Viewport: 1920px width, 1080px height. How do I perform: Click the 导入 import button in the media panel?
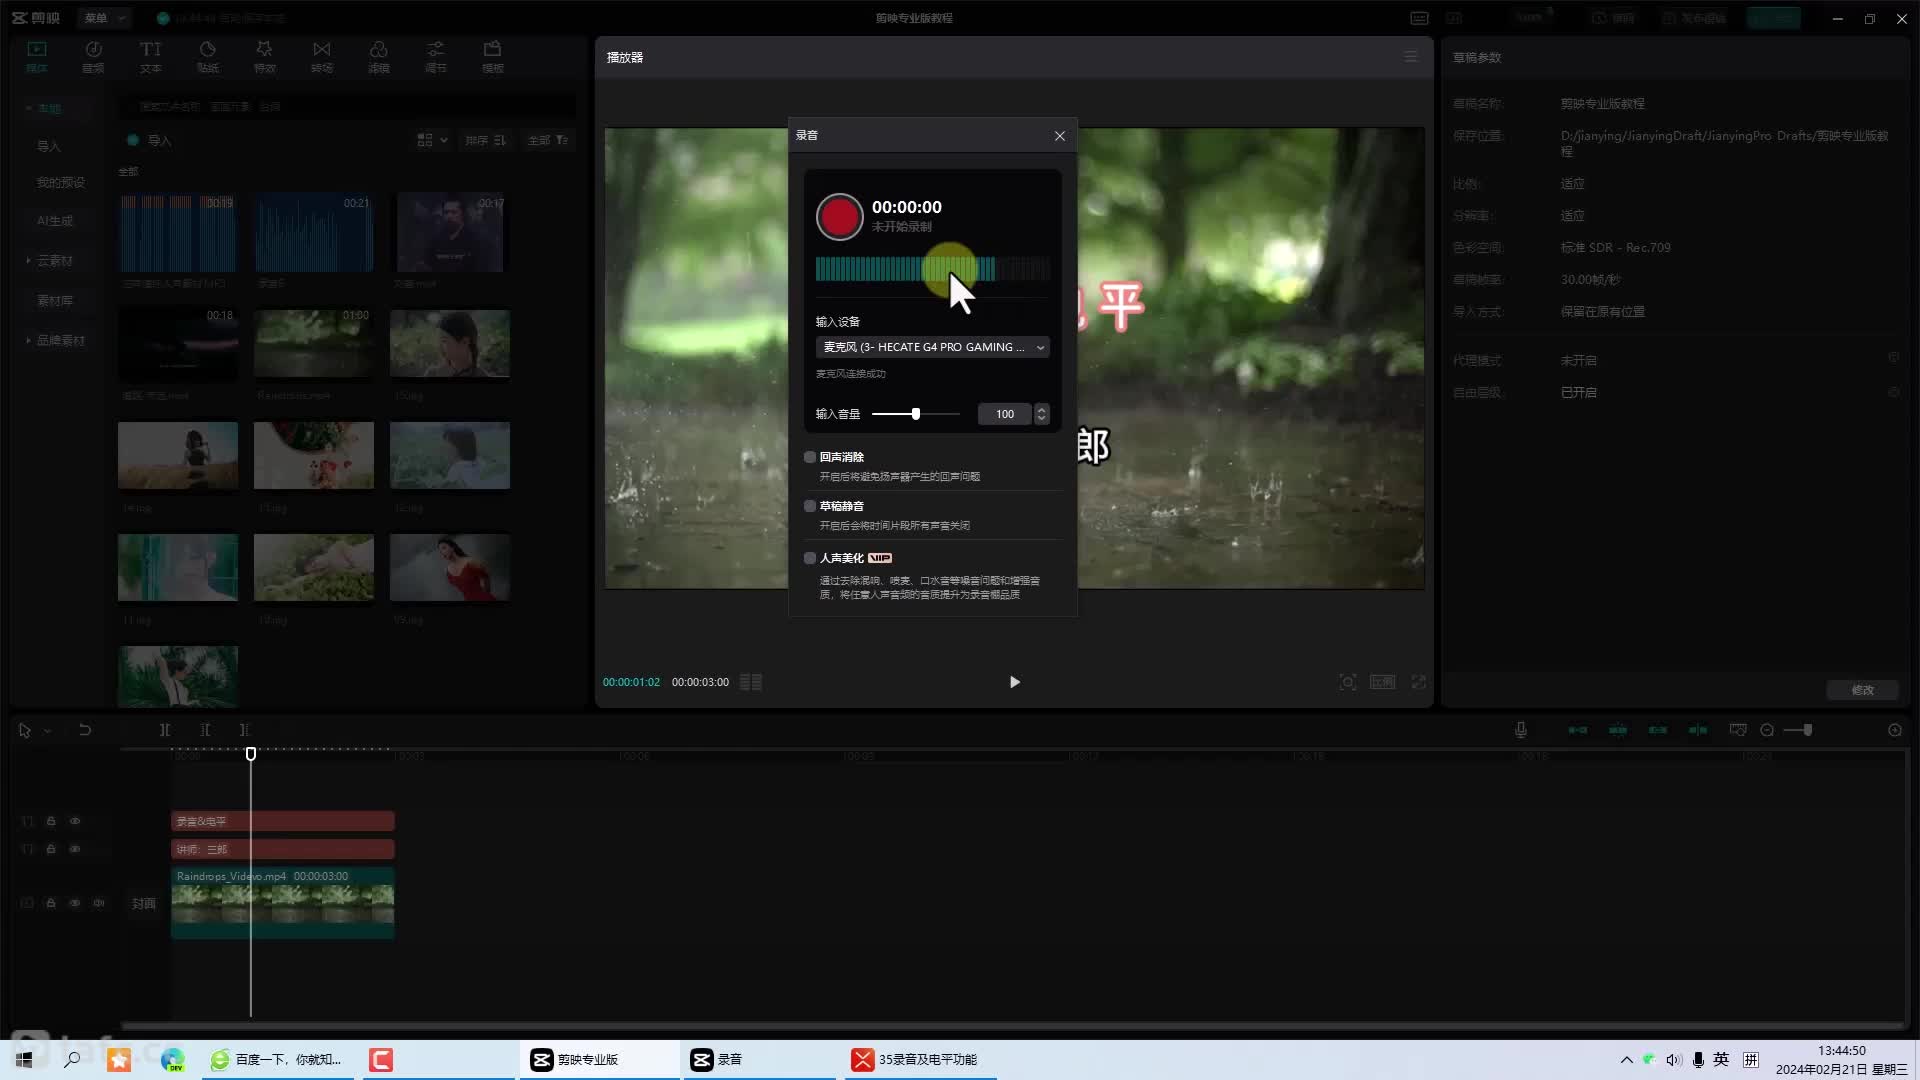(150, 141)
